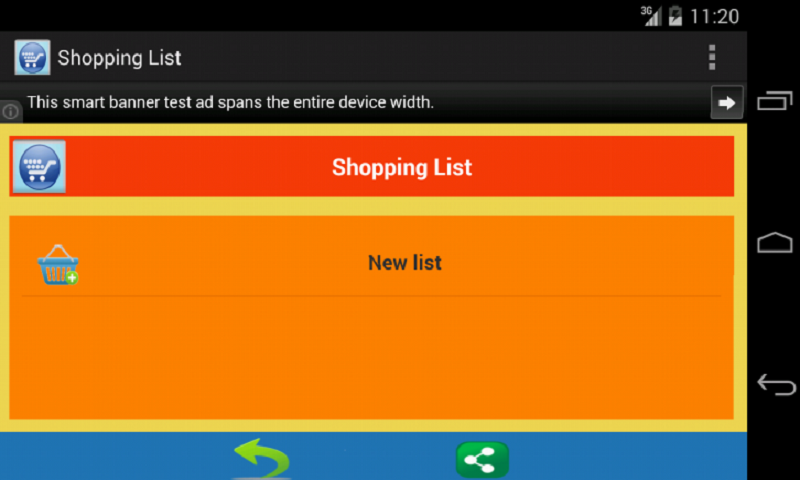Screen dimensions: 800x480
Task: Tap the green curved back arrow
Action: [262, 458]
